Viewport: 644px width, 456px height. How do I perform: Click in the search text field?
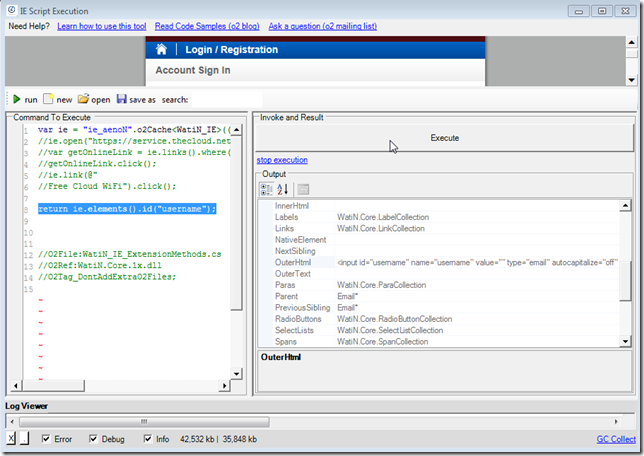pos(226,100)
